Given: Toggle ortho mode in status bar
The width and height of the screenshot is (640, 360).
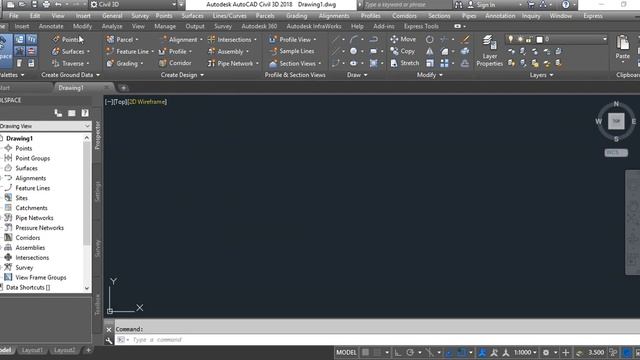Looking at the screenshot, I should coord(398,352).
